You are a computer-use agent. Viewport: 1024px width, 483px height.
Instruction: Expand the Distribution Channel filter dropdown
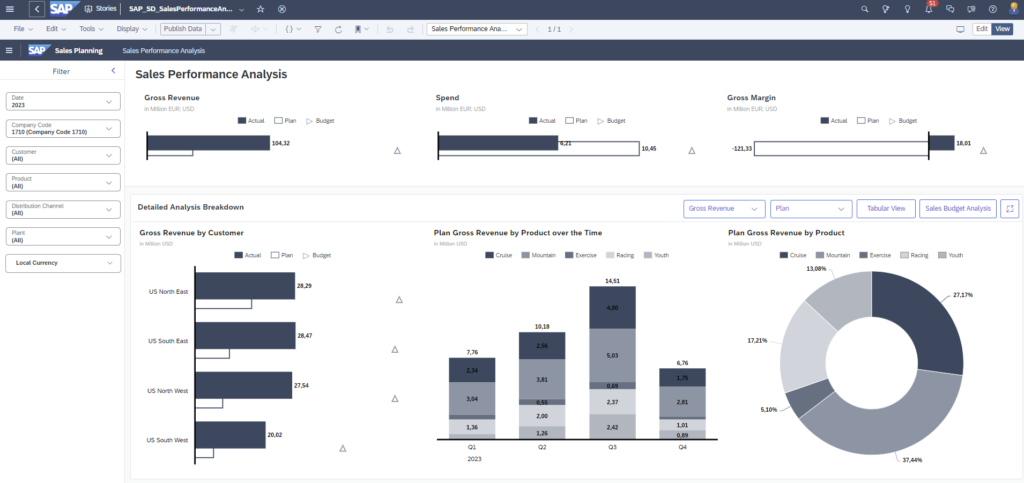point(63,209)
